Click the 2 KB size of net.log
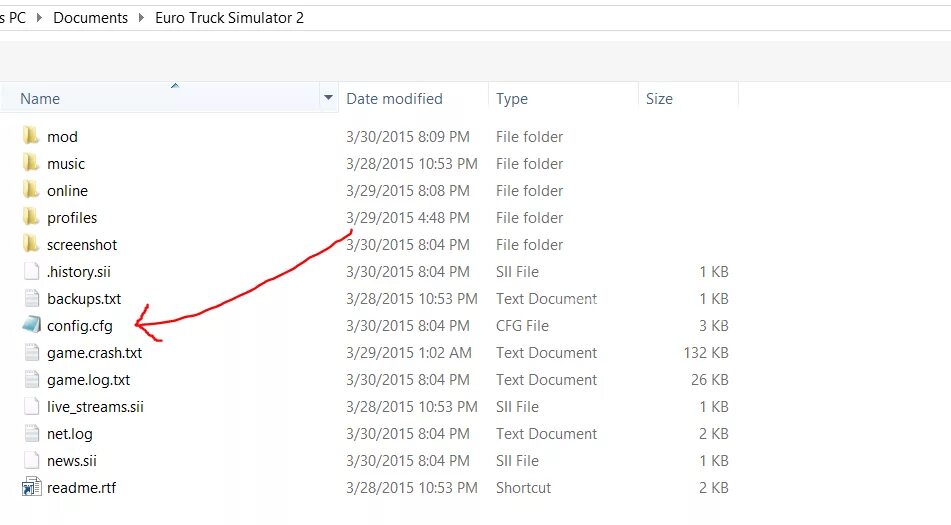Image resolution: width=951 pixels, height=525 pixels. [713, 433]
